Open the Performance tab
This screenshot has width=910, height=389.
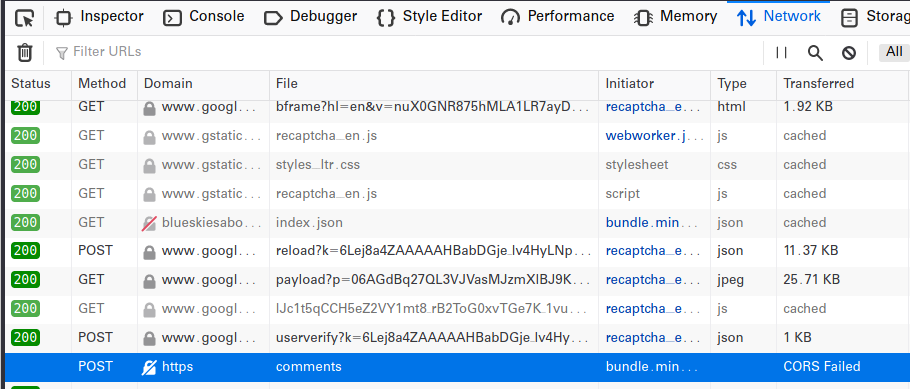pos(558,17)
